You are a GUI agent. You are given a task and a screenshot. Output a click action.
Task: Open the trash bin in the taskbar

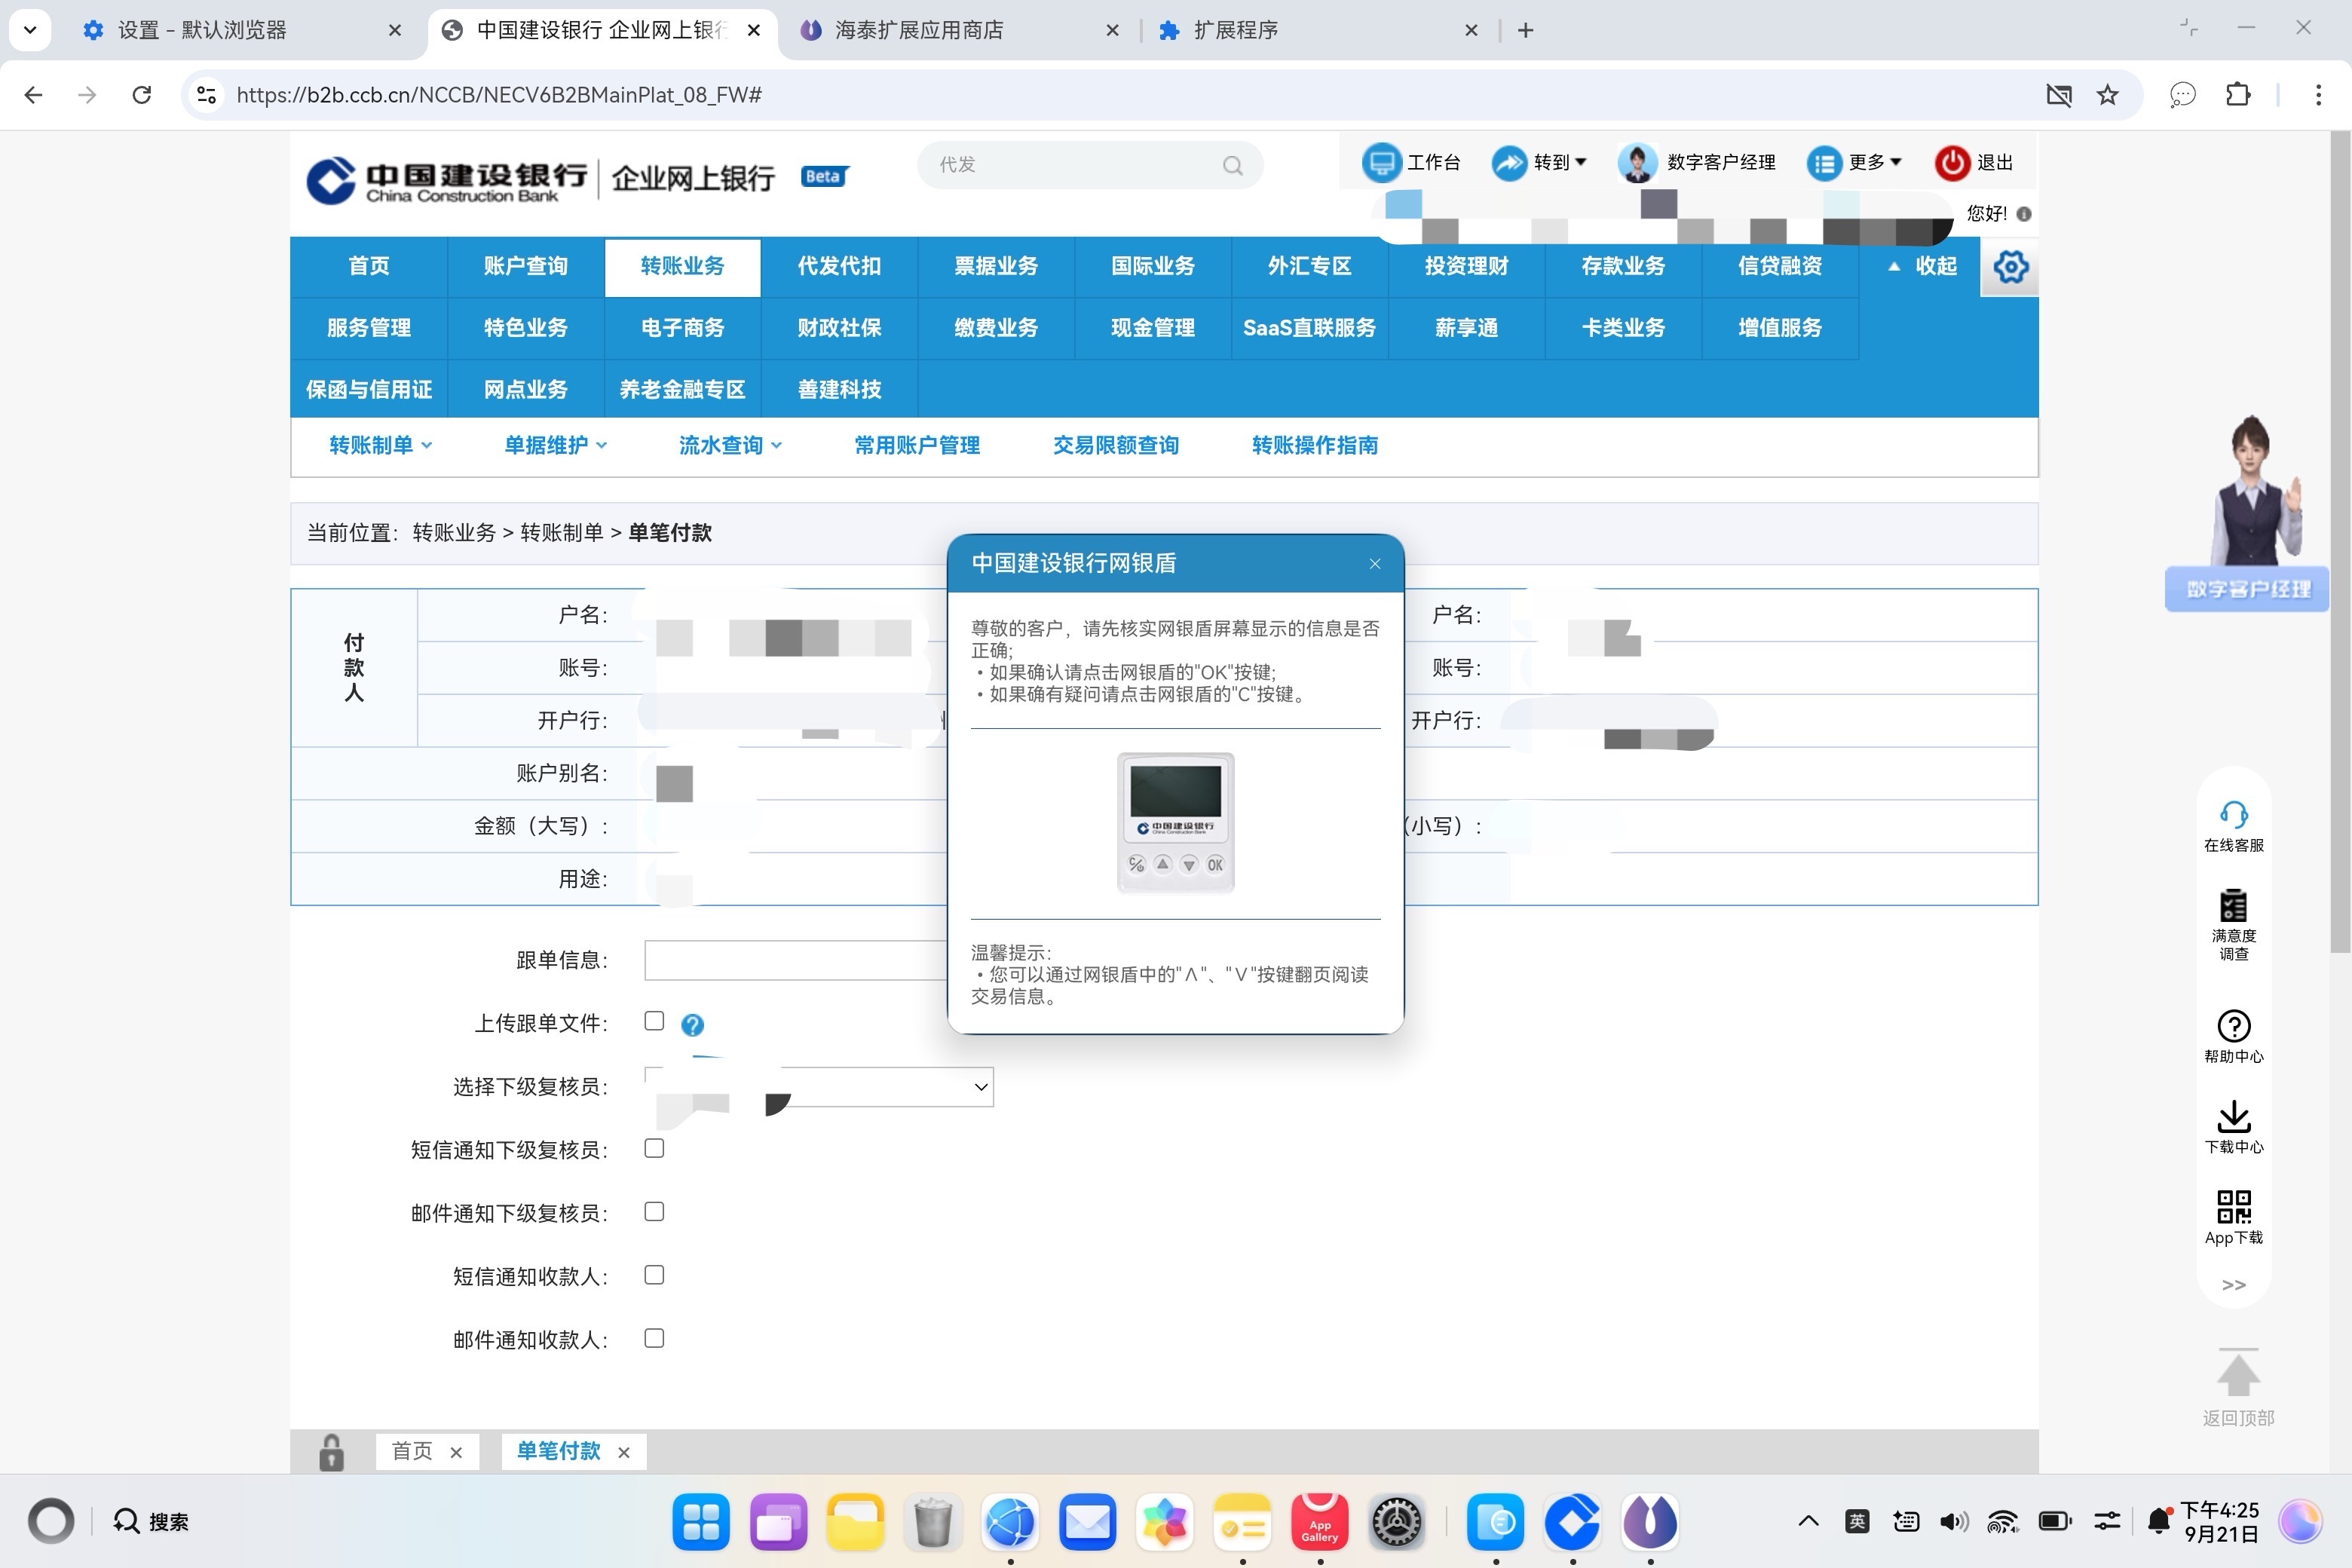932,1522
